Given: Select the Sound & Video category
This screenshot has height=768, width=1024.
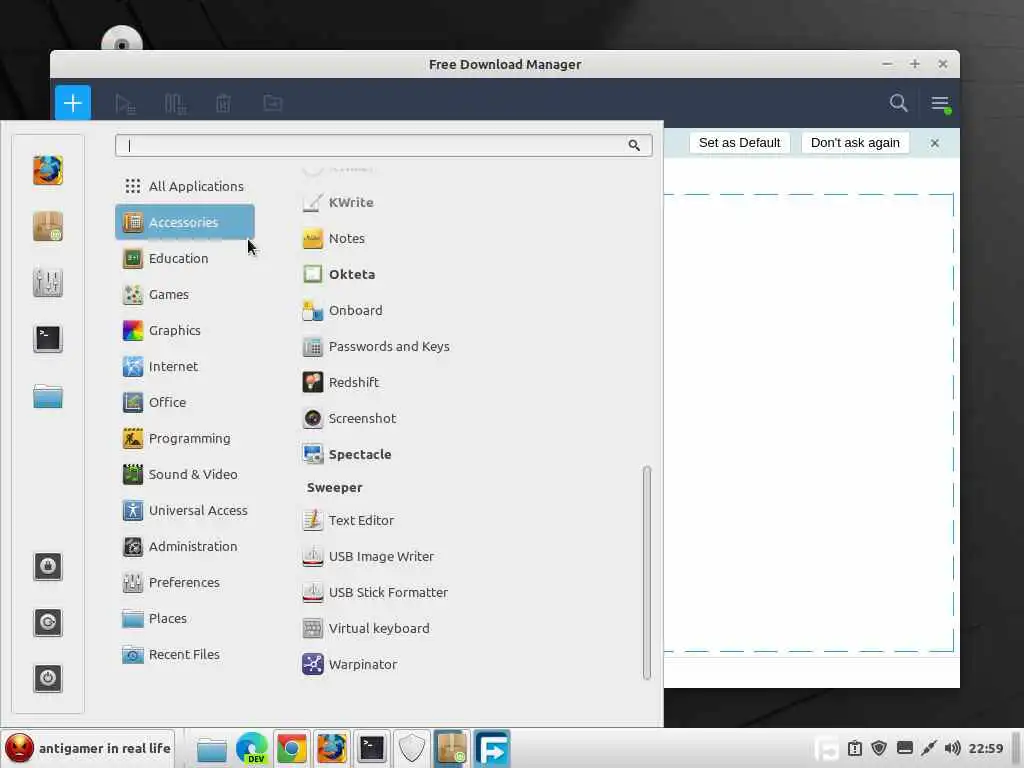Looking at the screenshot, I should click(185, 474).
